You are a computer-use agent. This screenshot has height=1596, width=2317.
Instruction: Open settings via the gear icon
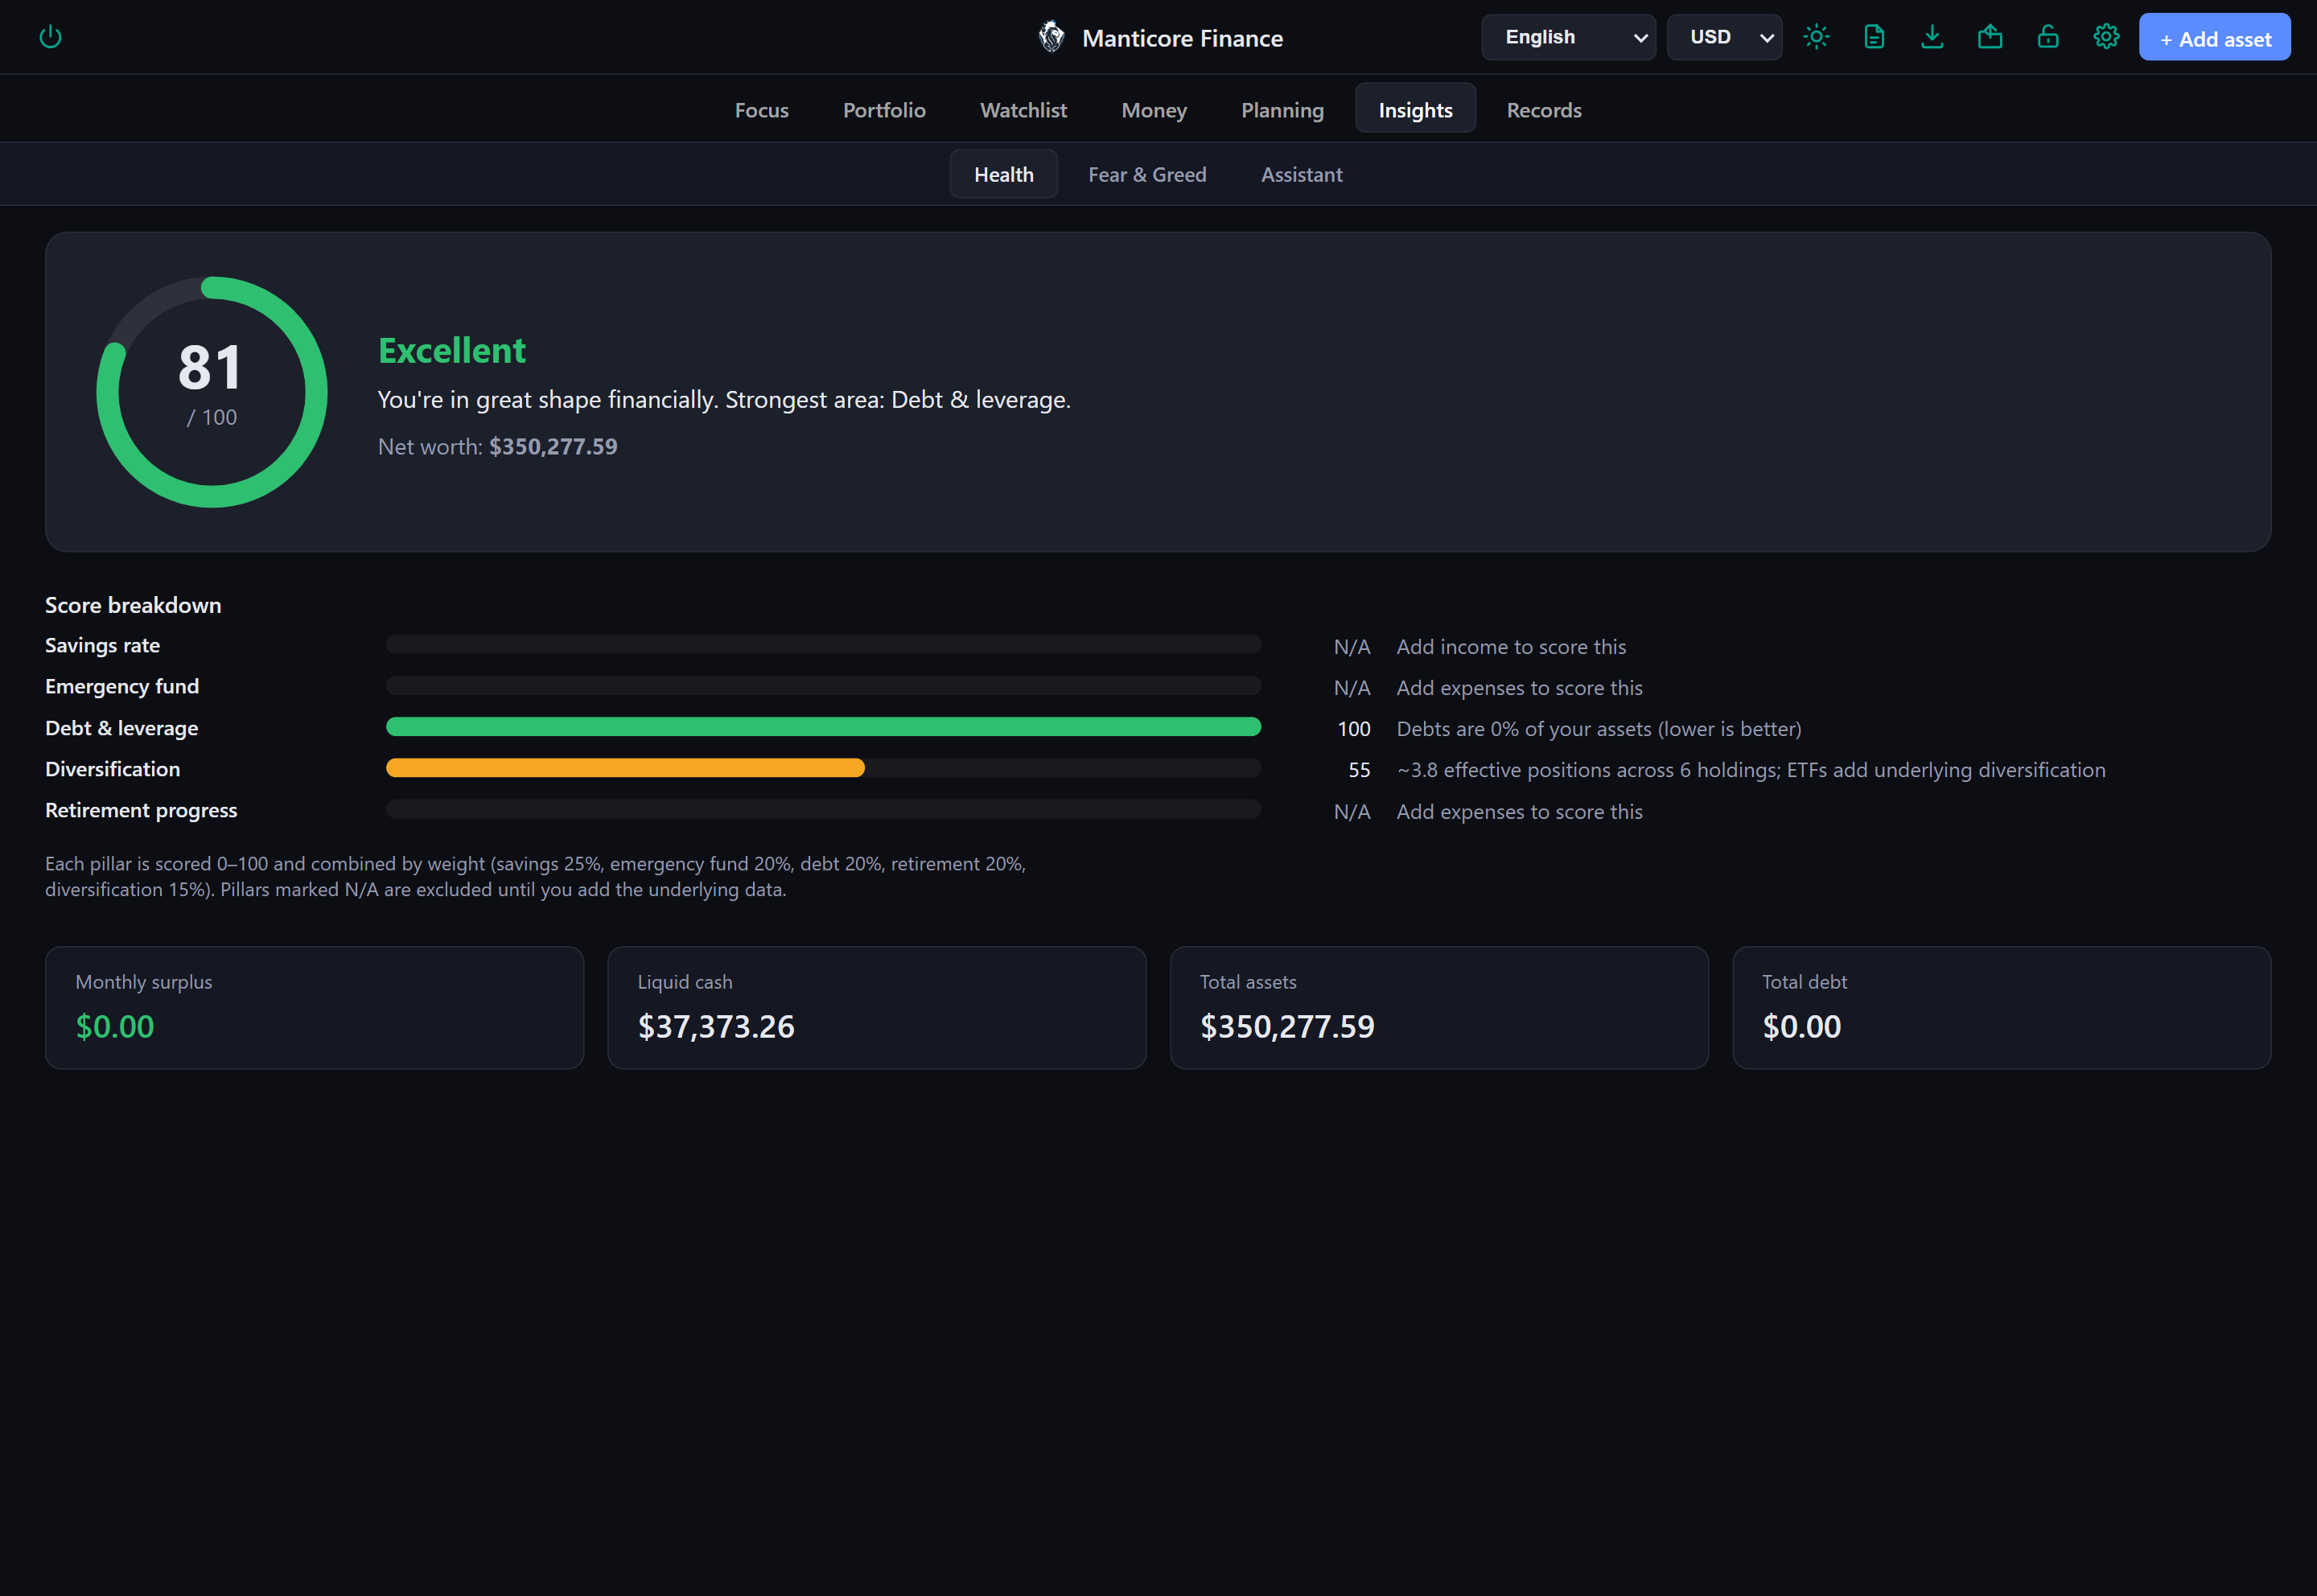coord(2106,37)
